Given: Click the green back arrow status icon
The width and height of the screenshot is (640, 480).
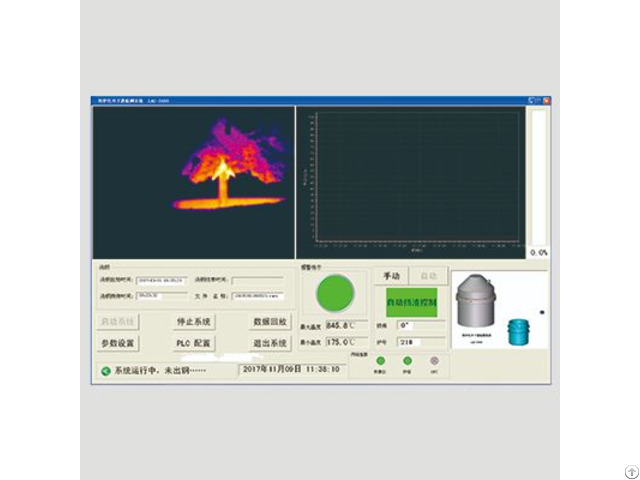Looking at the screenshot, I should 105,370.
